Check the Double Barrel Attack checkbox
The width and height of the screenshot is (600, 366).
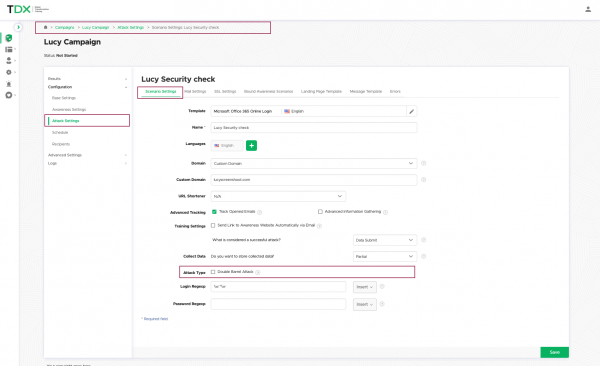click(x=213, y=272)
